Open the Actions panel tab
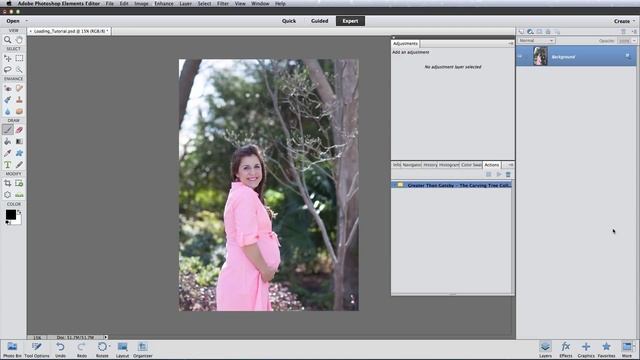 click(x=491, y=165)
